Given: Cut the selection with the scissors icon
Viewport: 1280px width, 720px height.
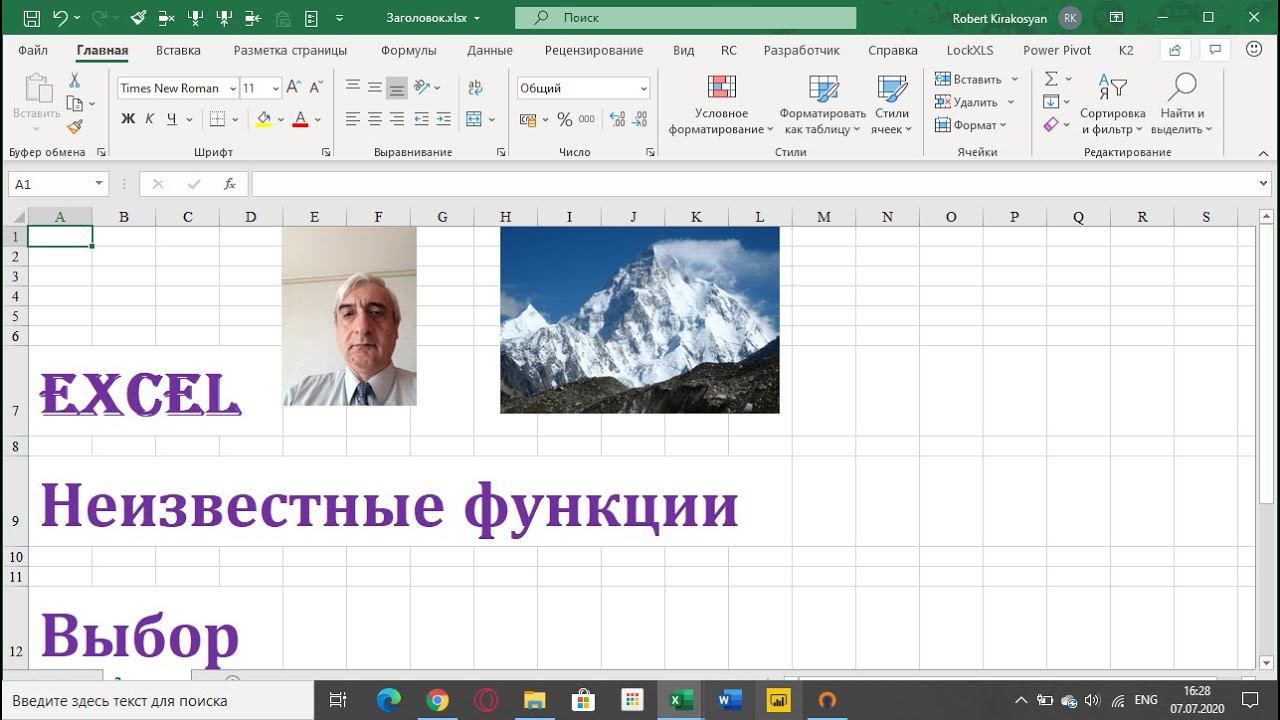Looking at the screenshot, I should coord(74,80).
